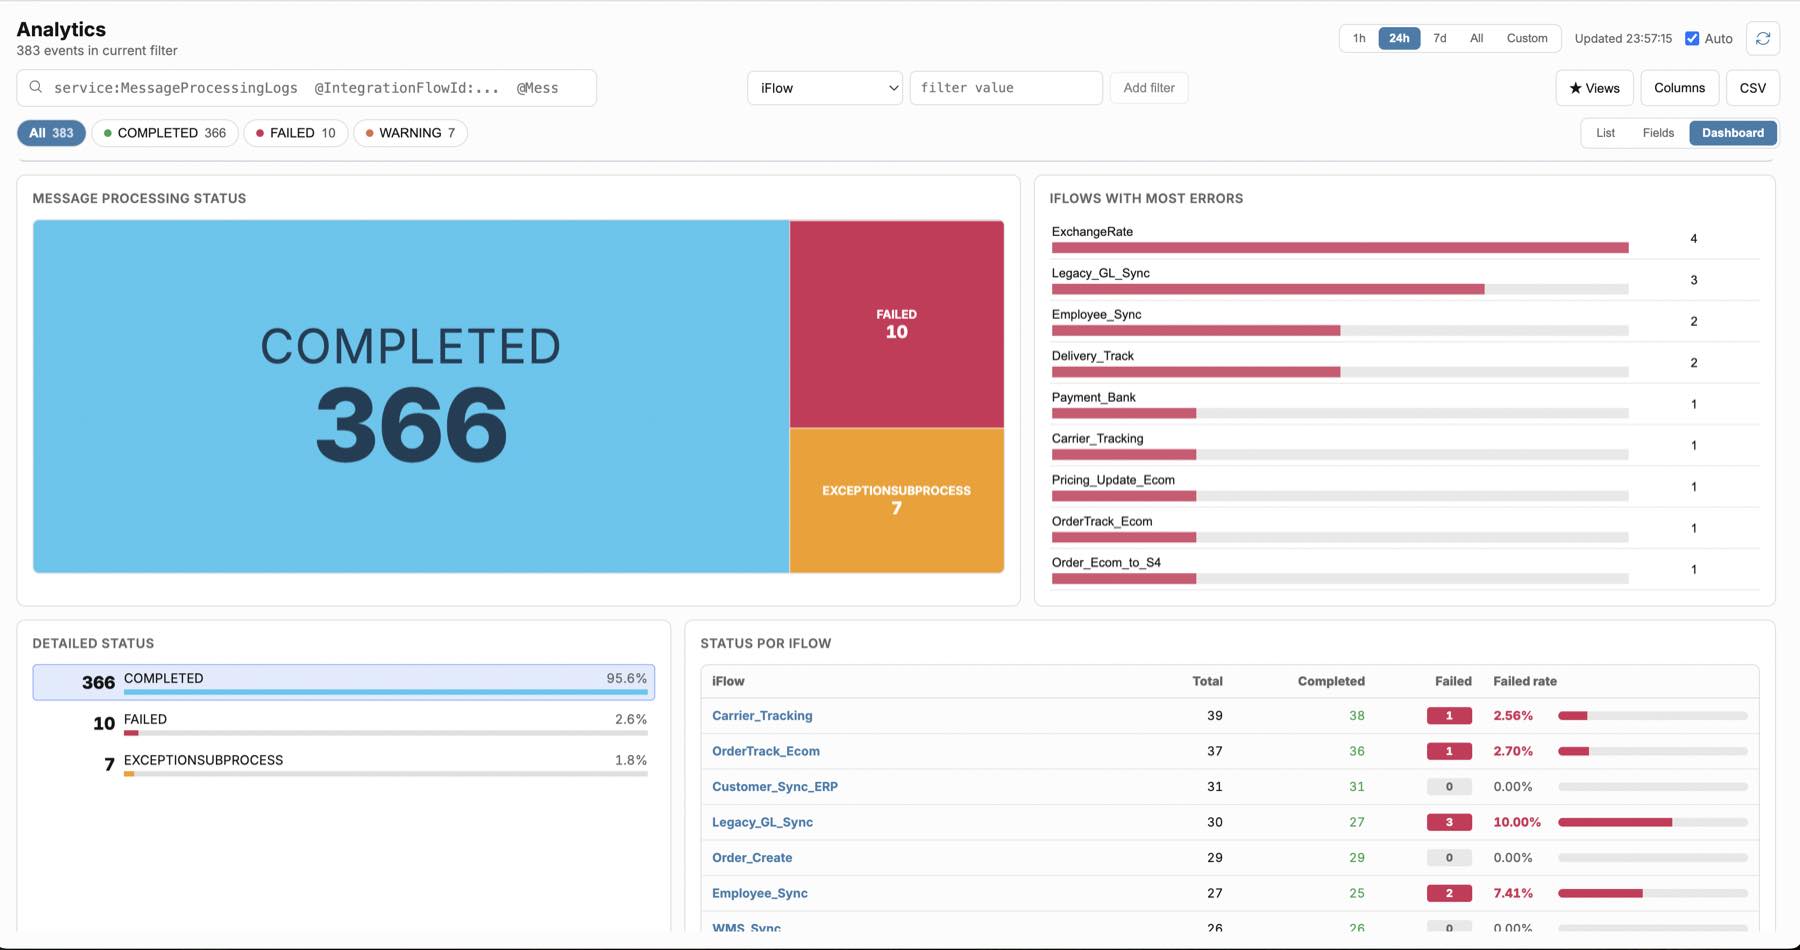Open the Columns button

(1679, 88)
